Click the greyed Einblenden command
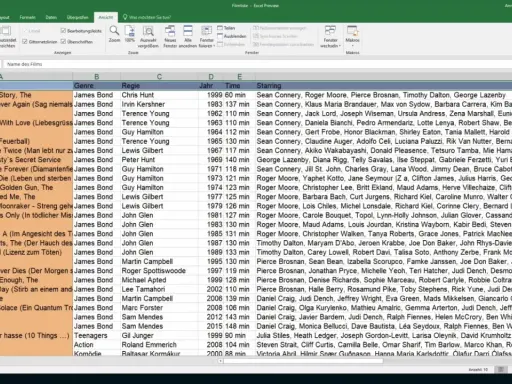This screenshot has height=384, width=512. pyautogui.click(x=231, y=44)
